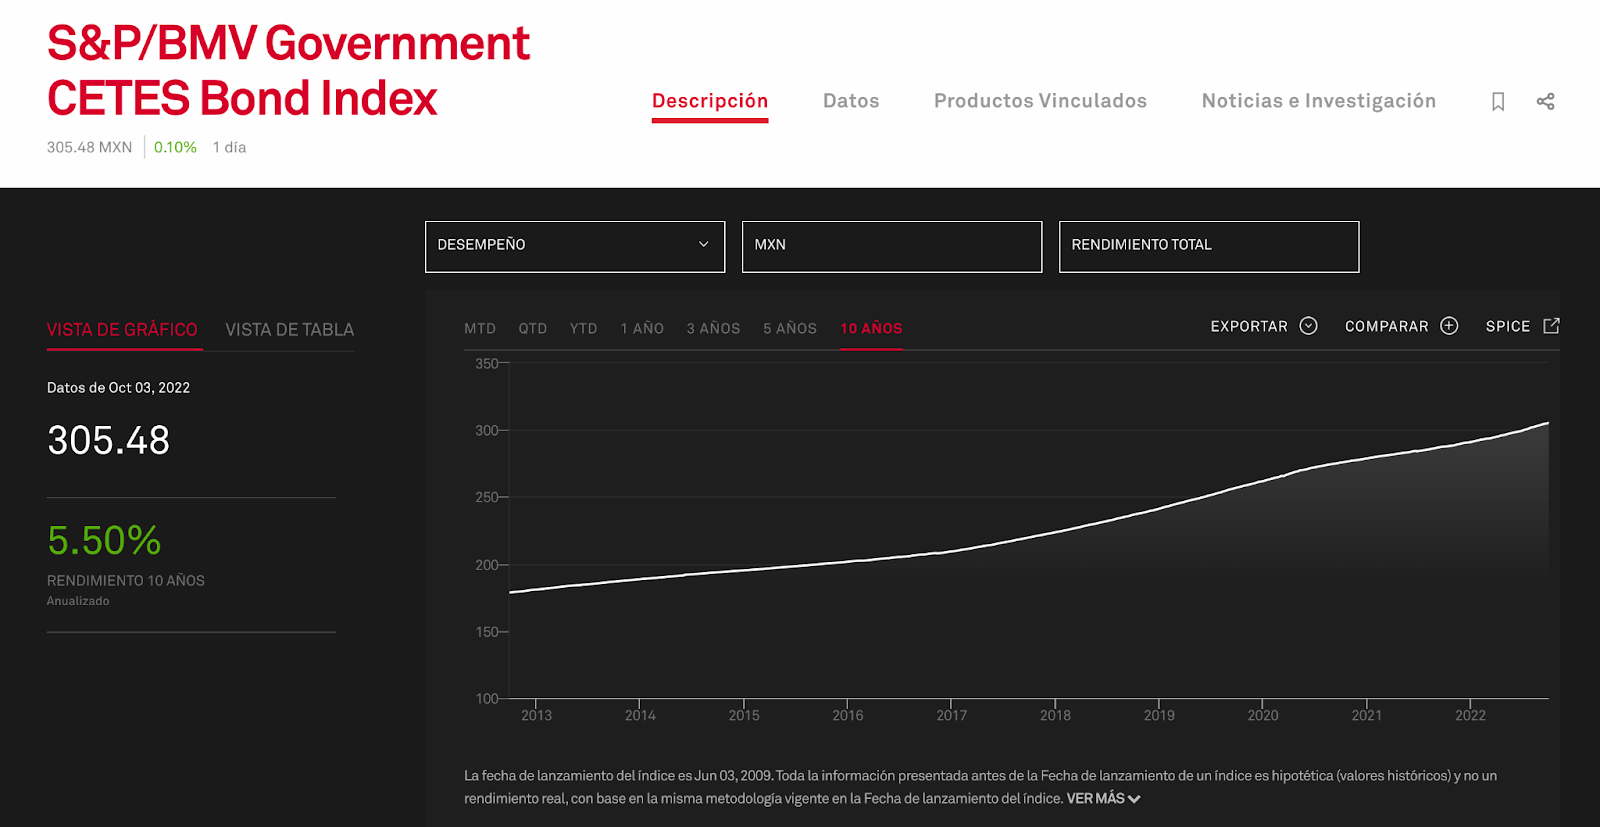This screenshot has width=1600, height=827.
Task: Click the large 305.48 index value
Action: 108,440
